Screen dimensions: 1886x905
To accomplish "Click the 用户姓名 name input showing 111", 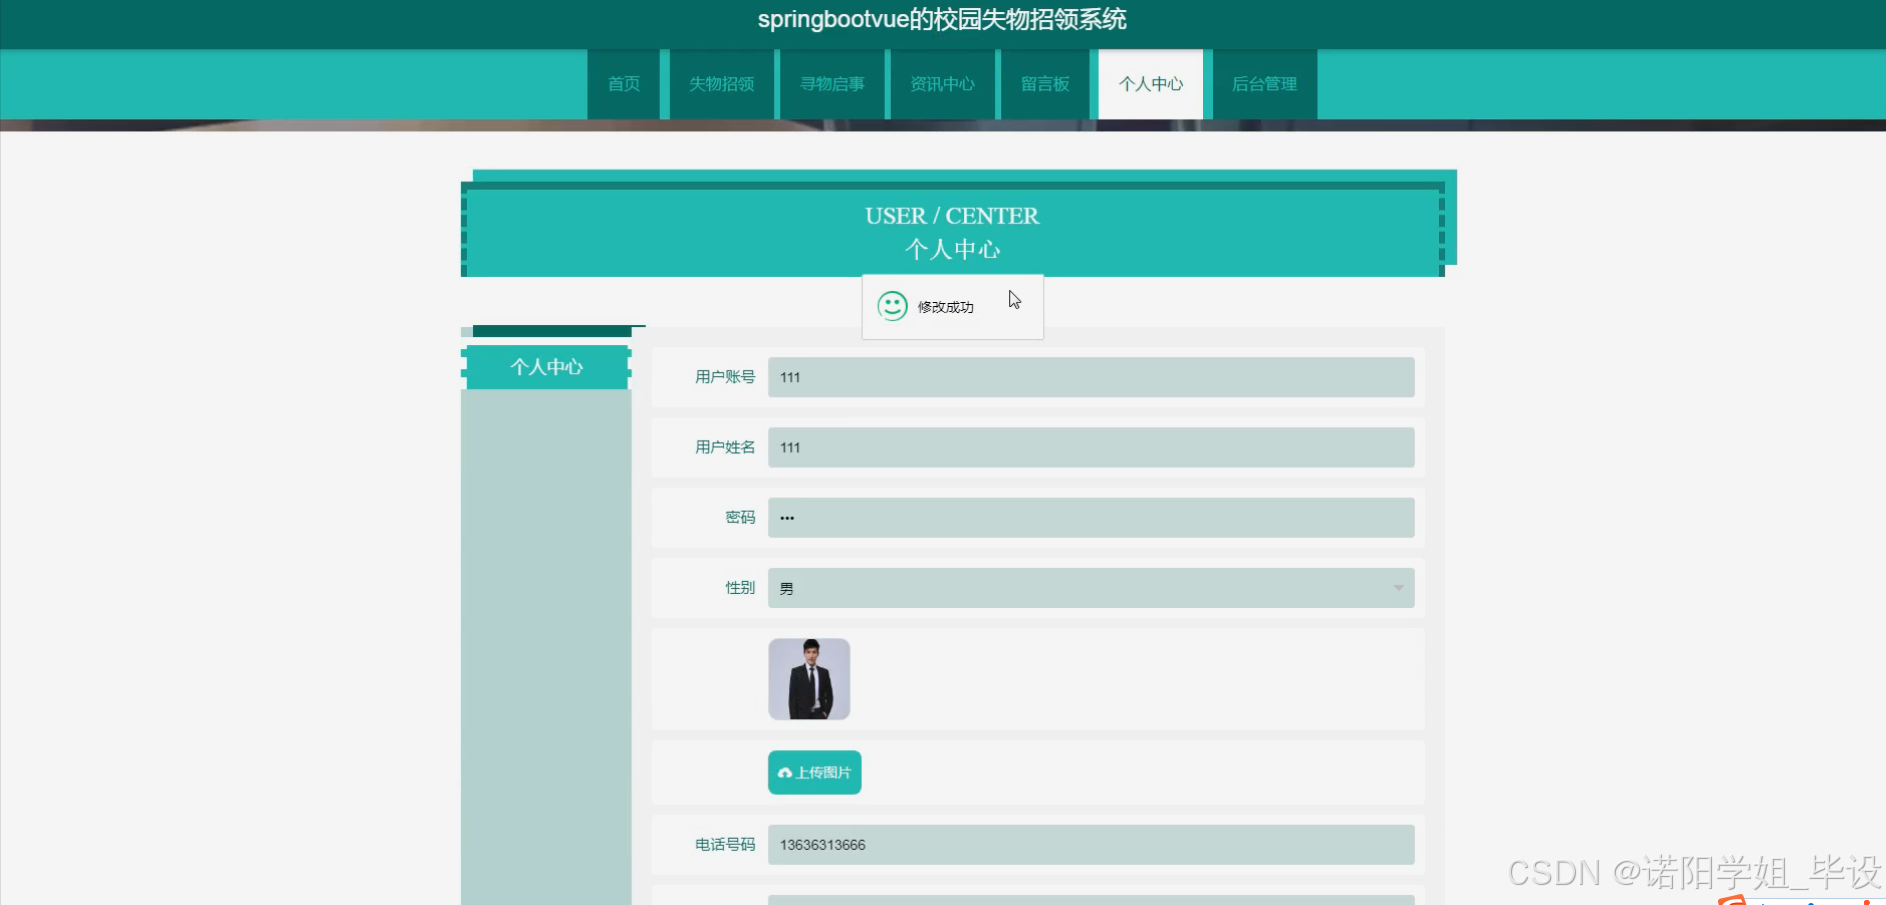I will (1090, 447).
